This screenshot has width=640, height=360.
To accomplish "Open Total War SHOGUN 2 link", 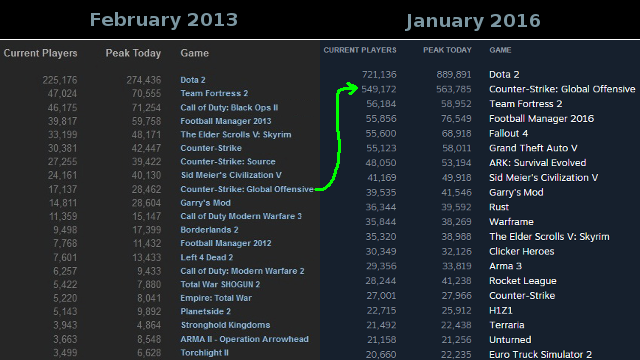I will tap(220, 284).
